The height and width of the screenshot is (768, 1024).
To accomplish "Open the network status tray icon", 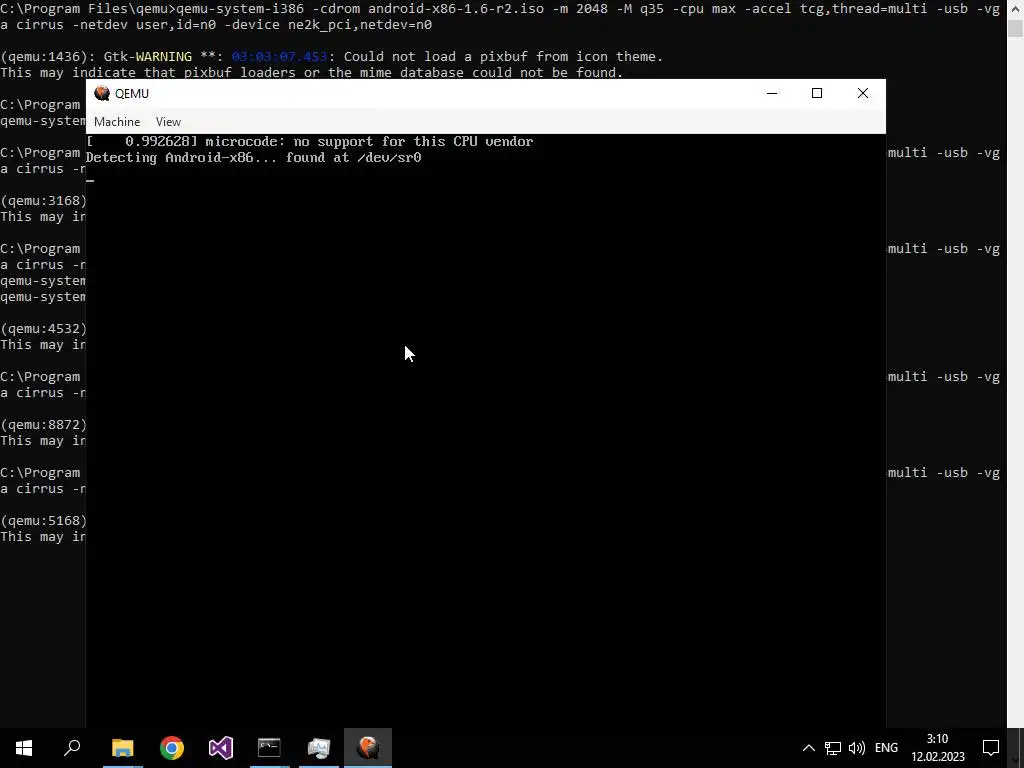I will [x=833, y=748].
